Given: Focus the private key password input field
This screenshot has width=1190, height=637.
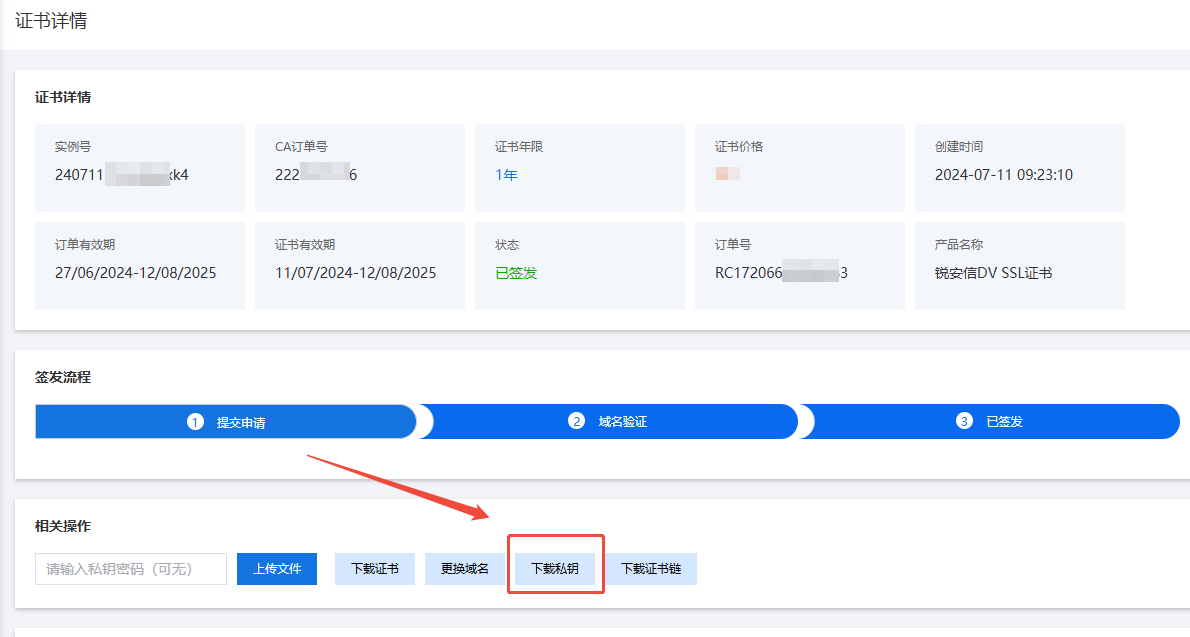Looking at the screenshot, I should pyautogui.click(x=131, y=569).
